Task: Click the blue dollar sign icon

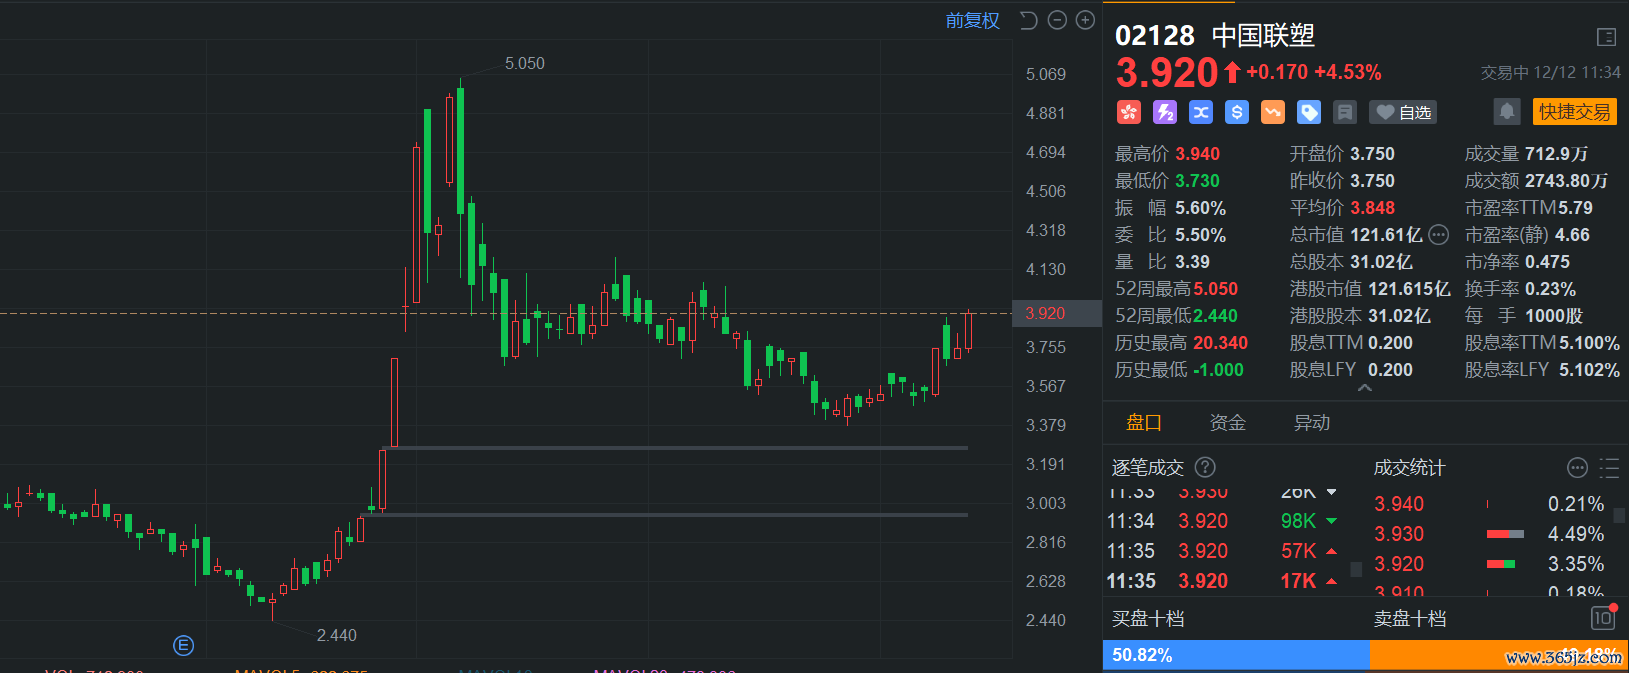Action: [1237, 112]
